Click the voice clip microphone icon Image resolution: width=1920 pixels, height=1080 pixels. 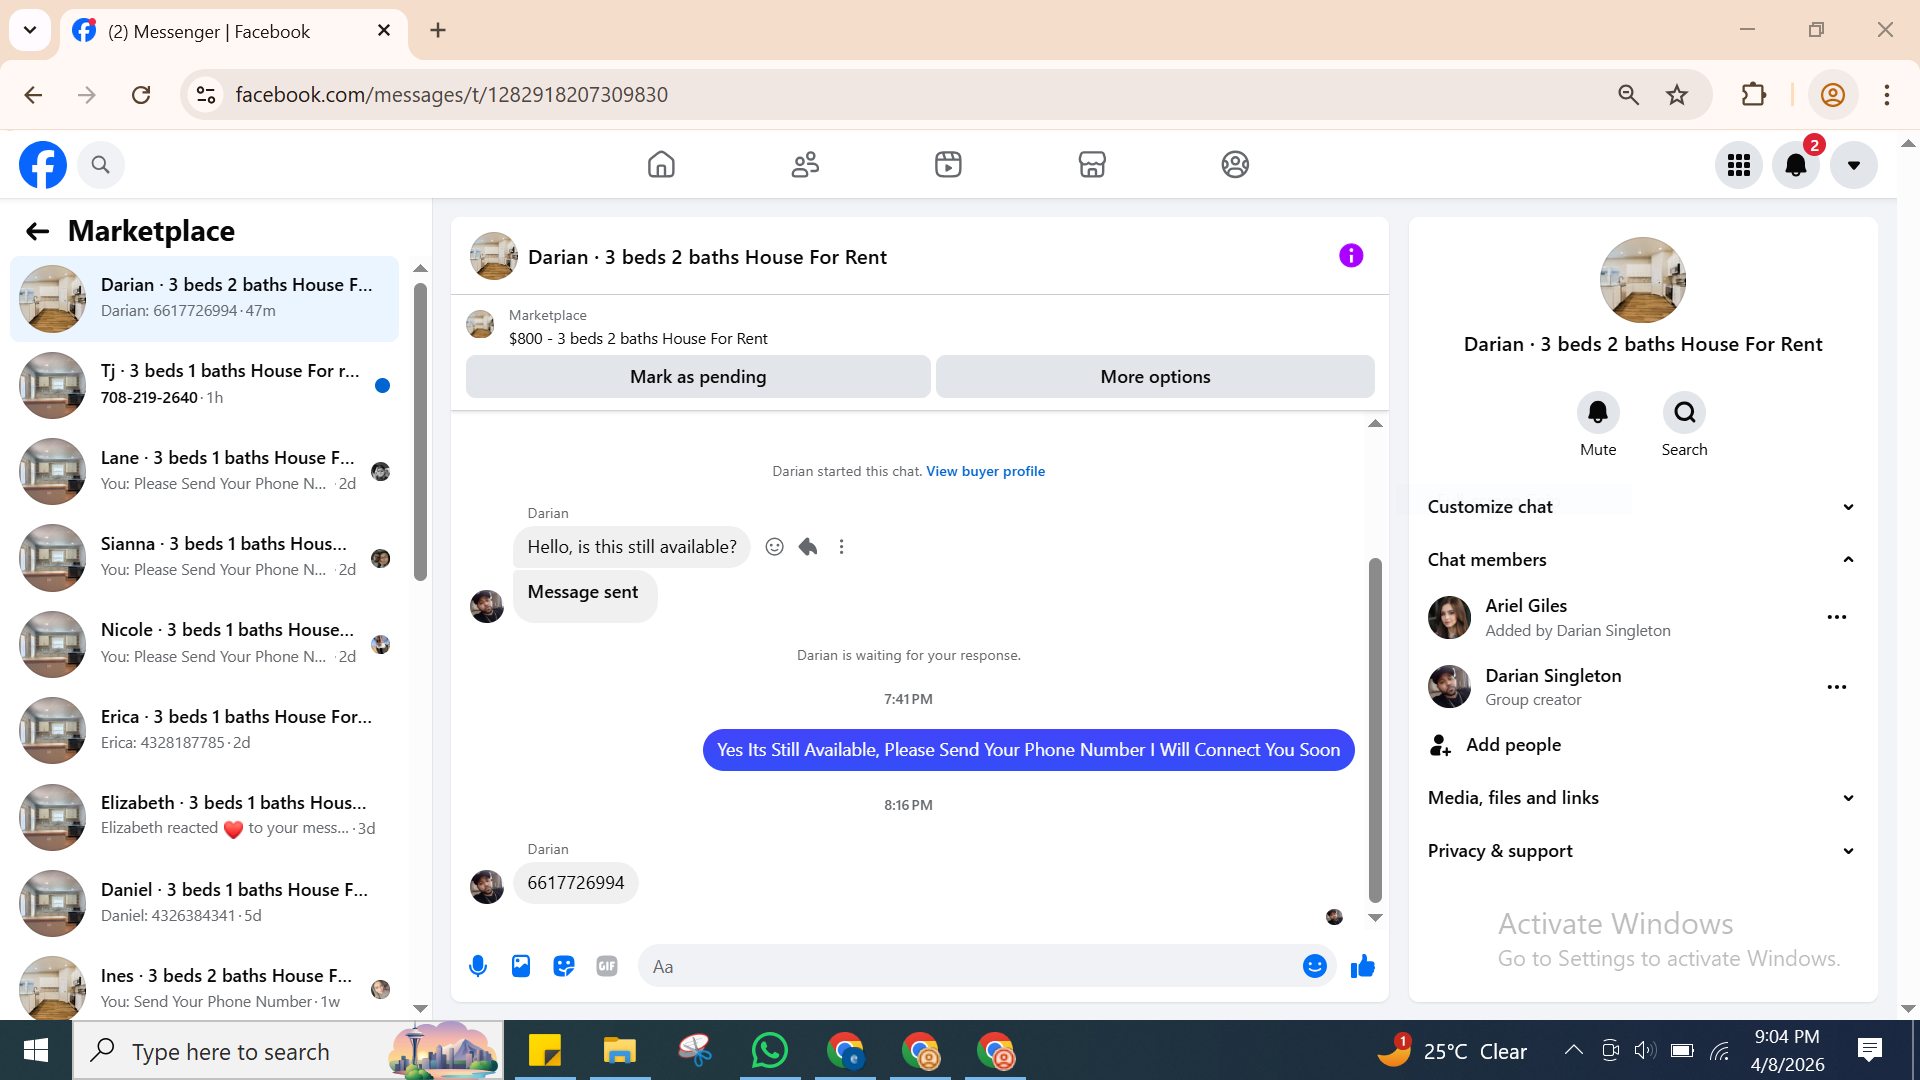point(478,966)
